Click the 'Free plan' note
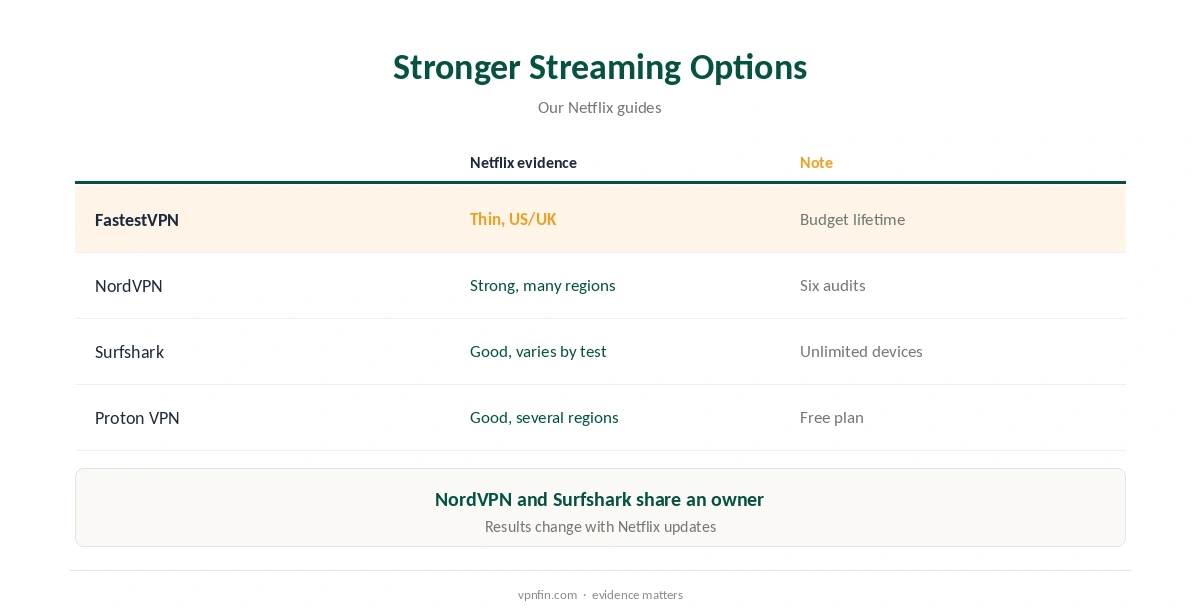Screen dimensions: 1200x614 pyautogui.click(x=832, y=418)
